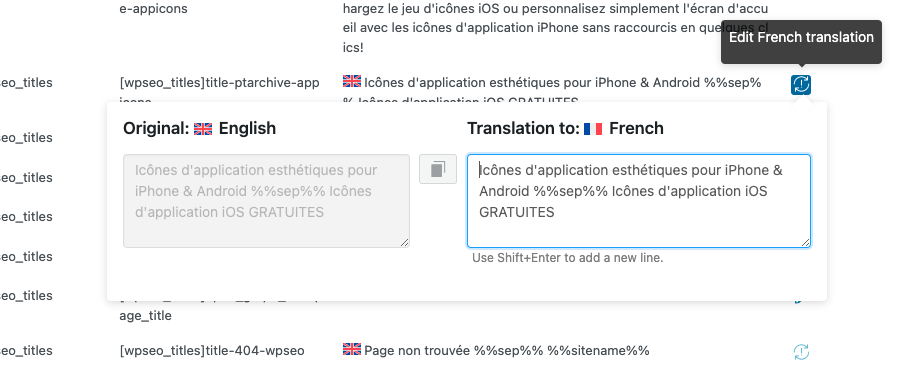
Task: Click the Use Shift+Enter hint text
Action: pos(568,258)
